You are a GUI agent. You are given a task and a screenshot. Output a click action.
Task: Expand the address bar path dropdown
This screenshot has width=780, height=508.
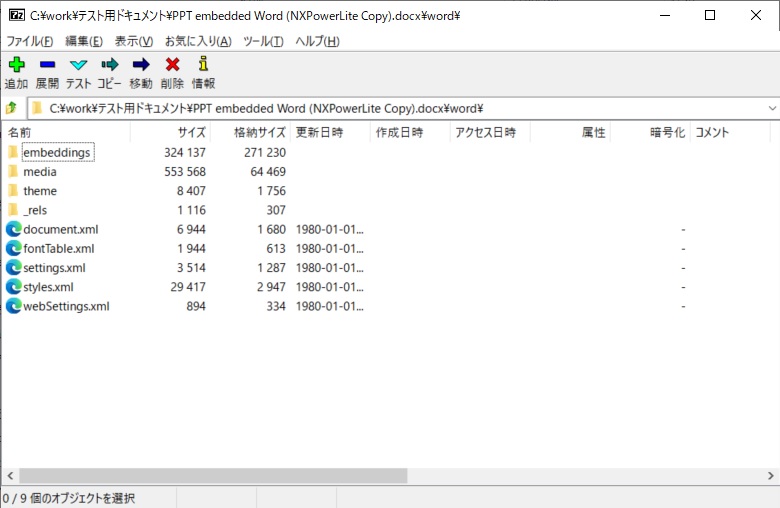click(x=772, y=108)
